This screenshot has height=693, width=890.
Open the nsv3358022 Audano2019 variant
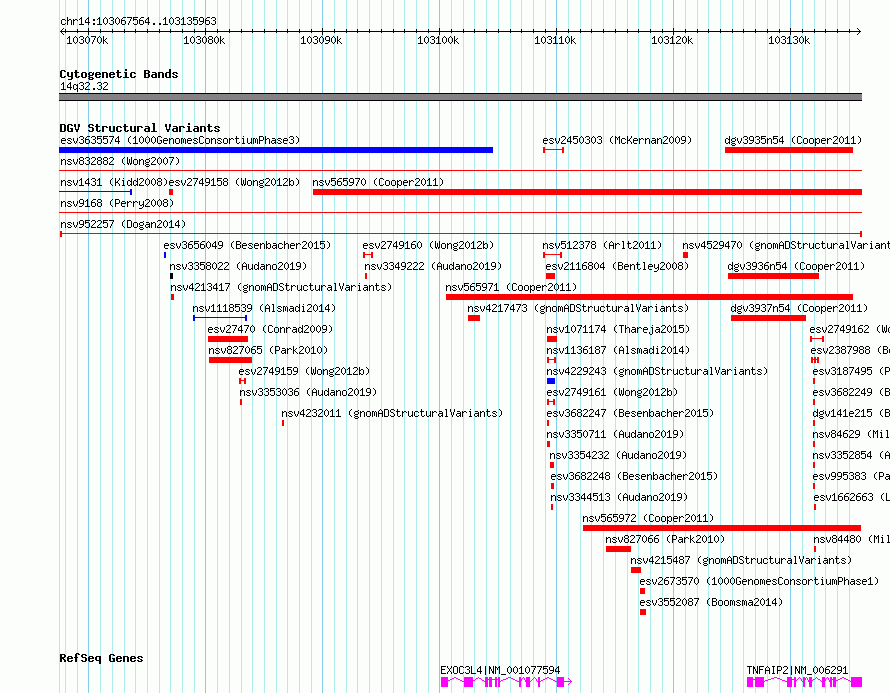click(238, 266)
